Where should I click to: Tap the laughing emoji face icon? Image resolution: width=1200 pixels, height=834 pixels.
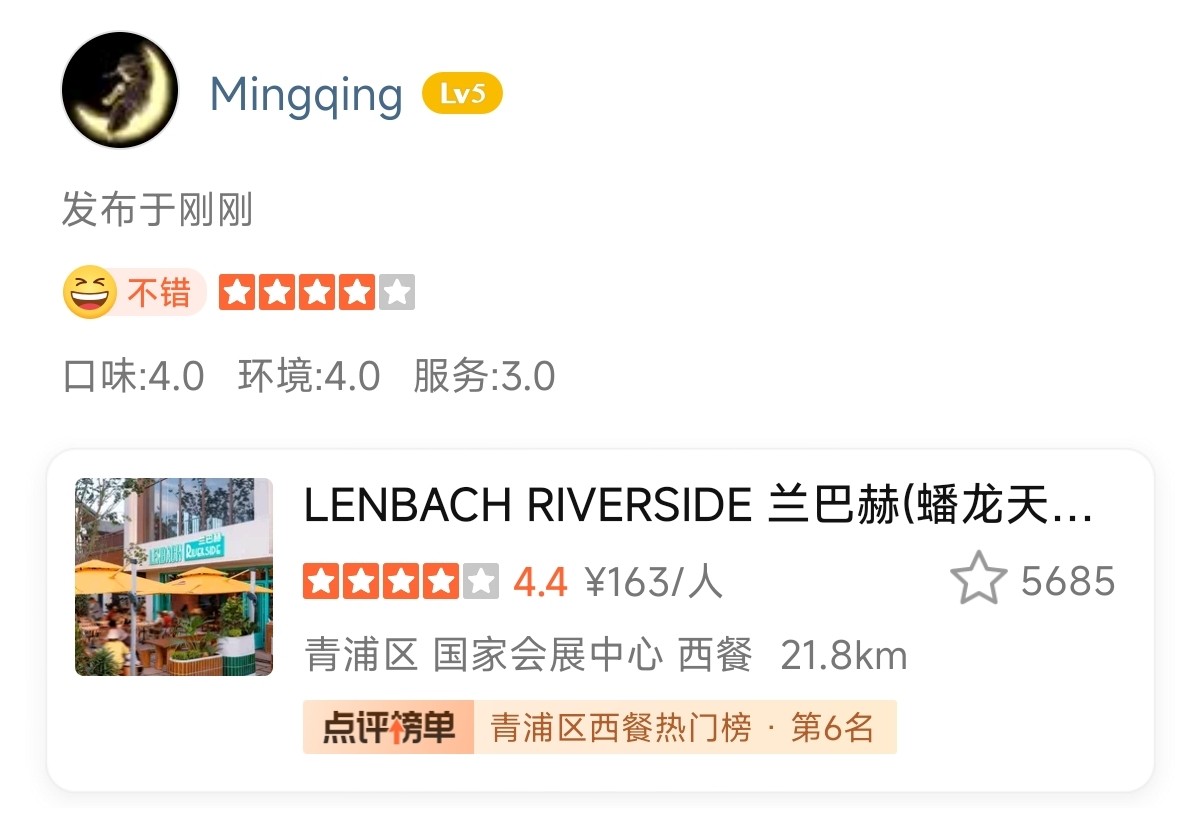tap(89, 293)
